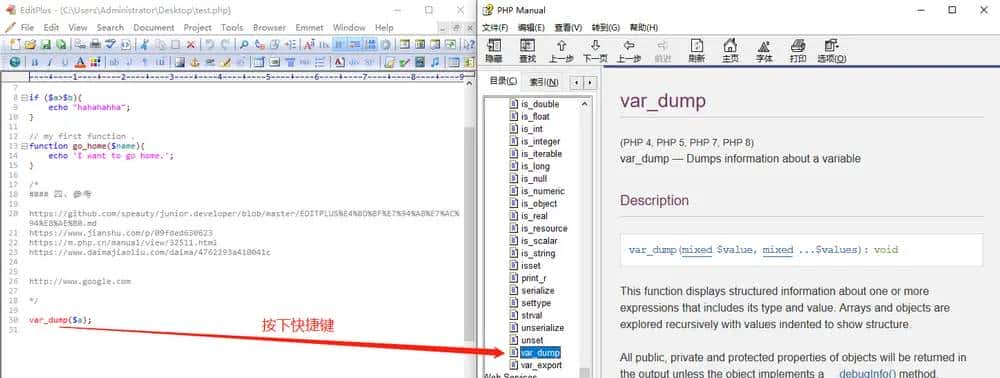Click the green checkmark icon in HTML toolbar

(x=404, y=62)
